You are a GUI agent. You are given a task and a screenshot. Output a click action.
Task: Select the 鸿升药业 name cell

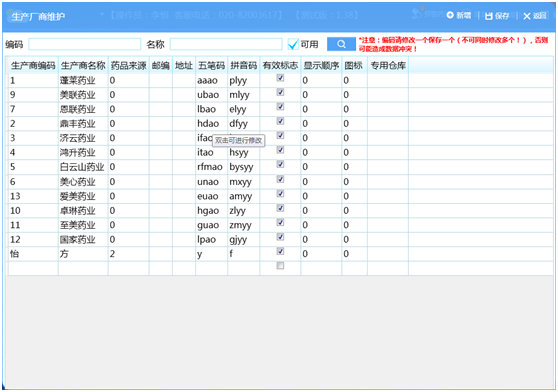tap(83, 153)
